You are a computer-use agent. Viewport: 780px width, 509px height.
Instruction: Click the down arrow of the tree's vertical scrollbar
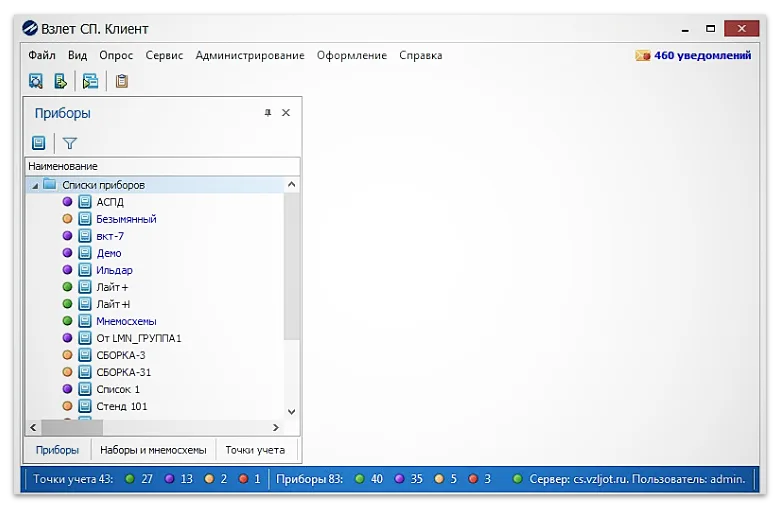(x=291, y=411)
